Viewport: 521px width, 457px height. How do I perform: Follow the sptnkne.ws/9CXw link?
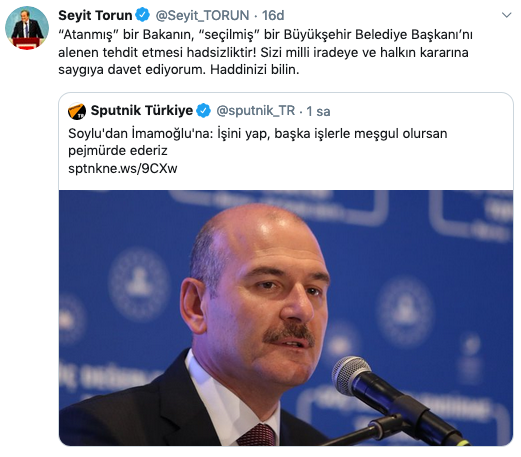click(x=123, y=169)
